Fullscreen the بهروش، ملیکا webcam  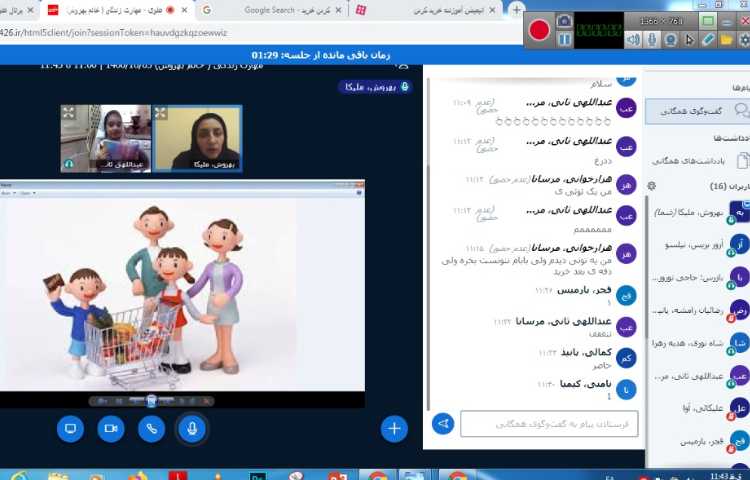click(160, 113)
